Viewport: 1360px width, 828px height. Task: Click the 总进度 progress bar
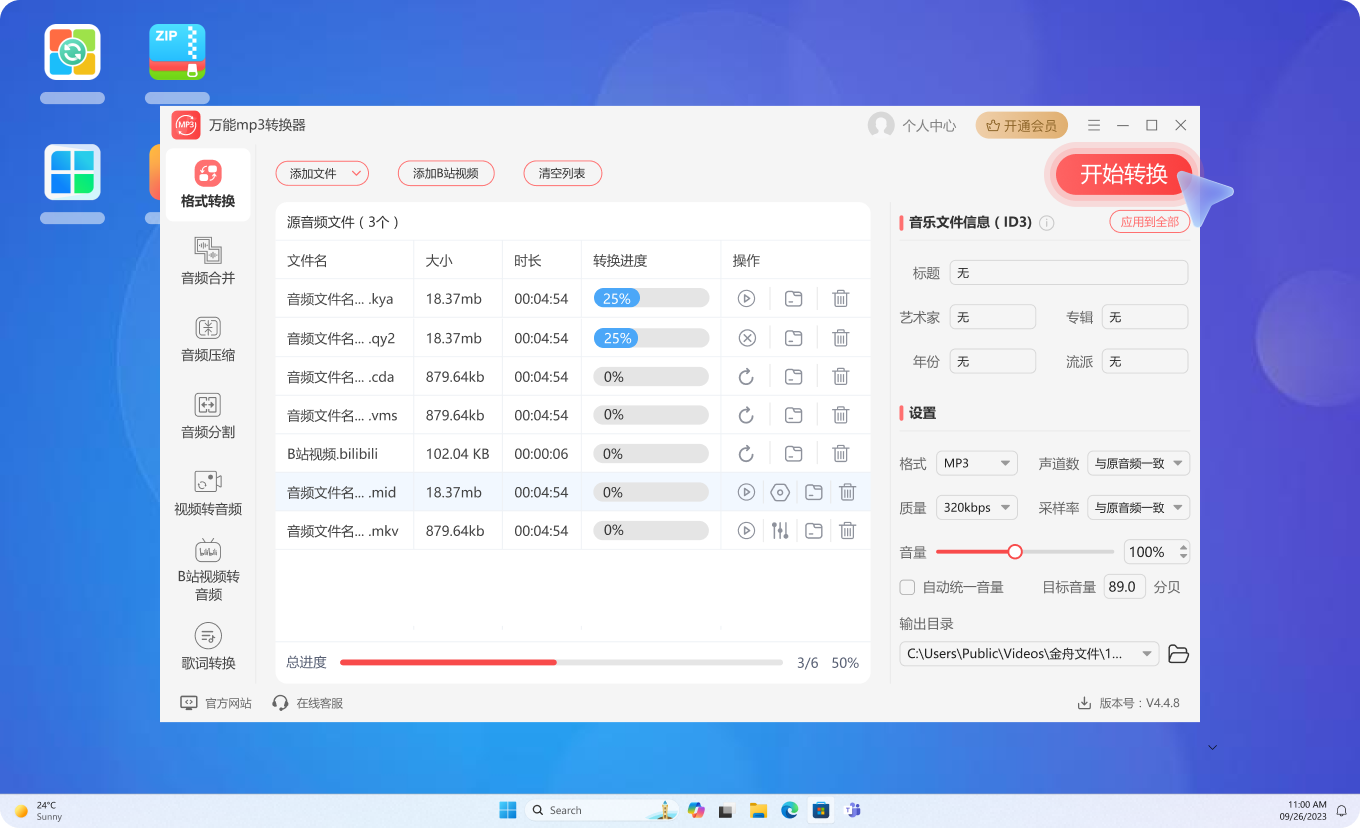pyautogui.click(x=561, y=662)
